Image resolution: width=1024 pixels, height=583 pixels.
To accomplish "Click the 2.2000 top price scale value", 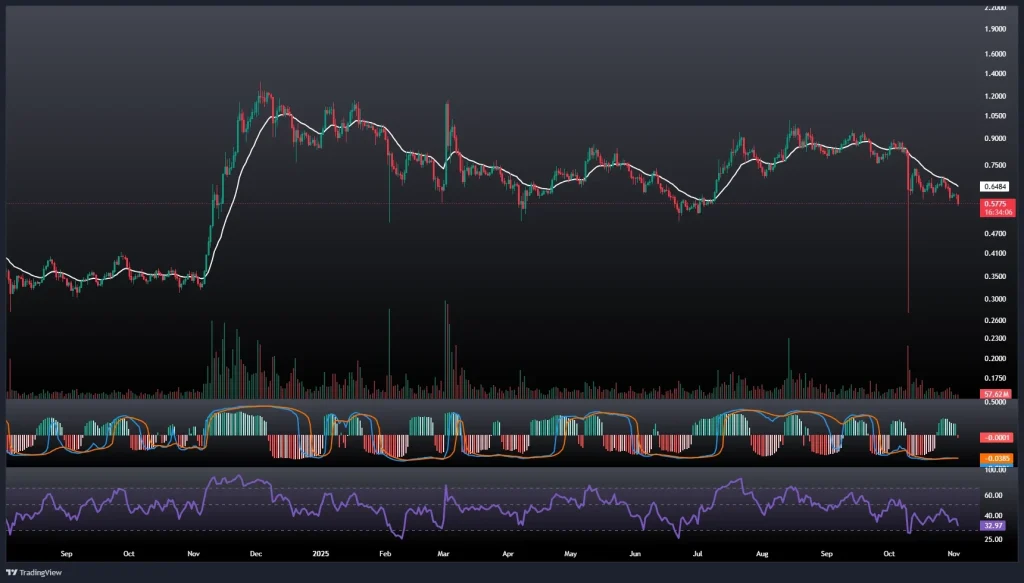I will [x=995, y=6].
